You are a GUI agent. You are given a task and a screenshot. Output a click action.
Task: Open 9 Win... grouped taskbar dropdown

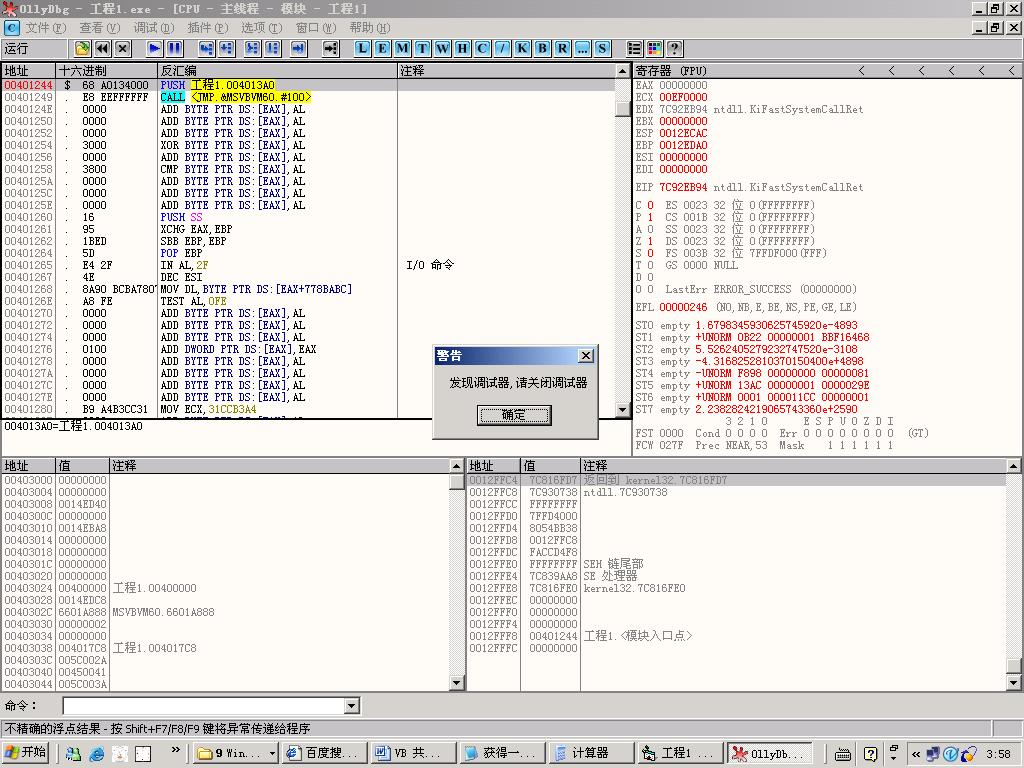pos(236,753)
